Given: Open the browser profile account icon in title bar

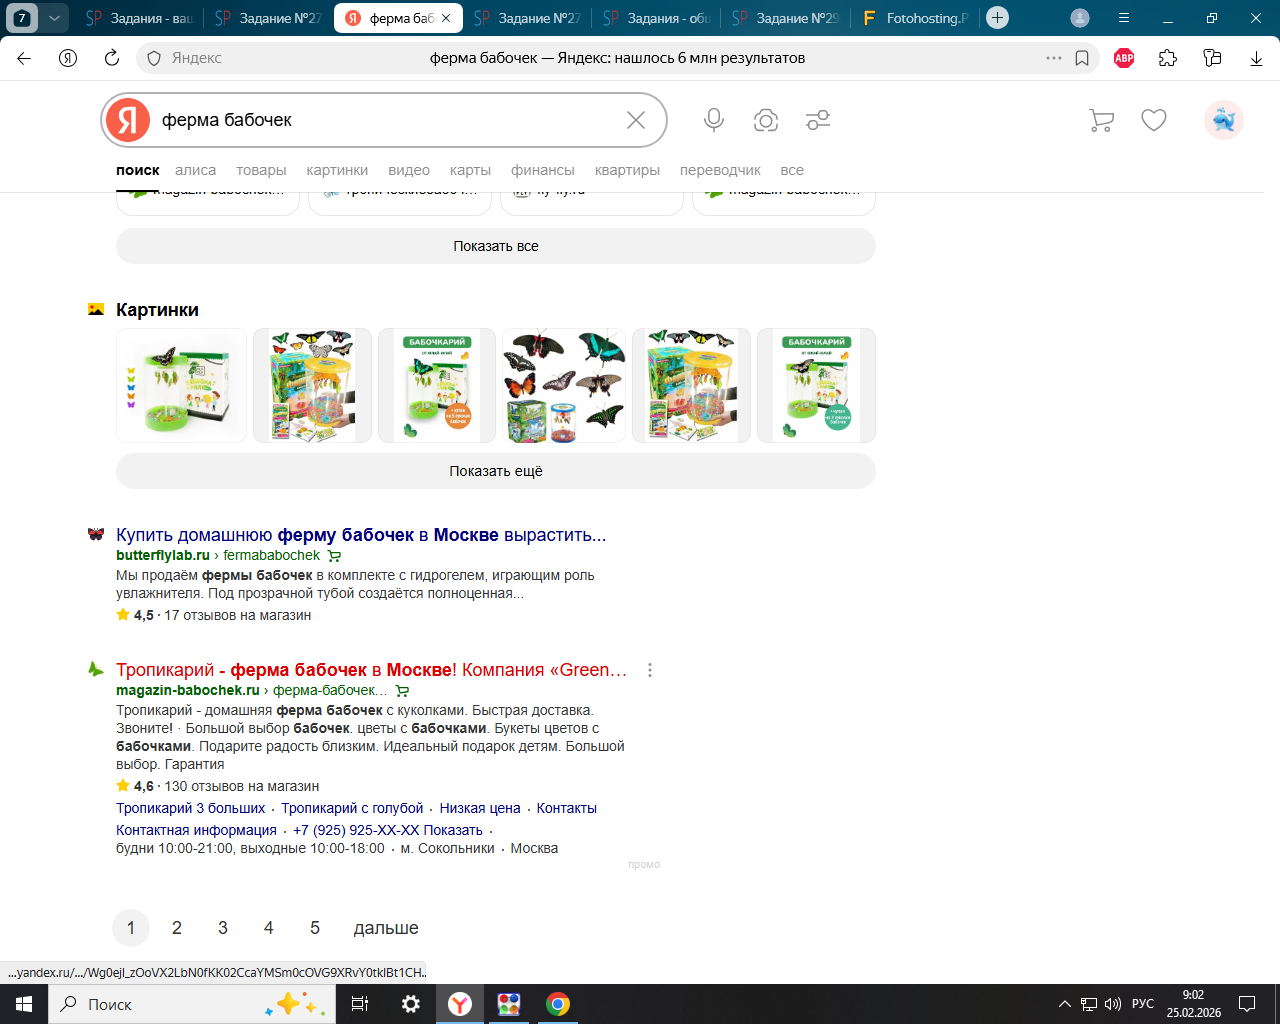Looking at the screenshot, I should [x=1080, y=18].
